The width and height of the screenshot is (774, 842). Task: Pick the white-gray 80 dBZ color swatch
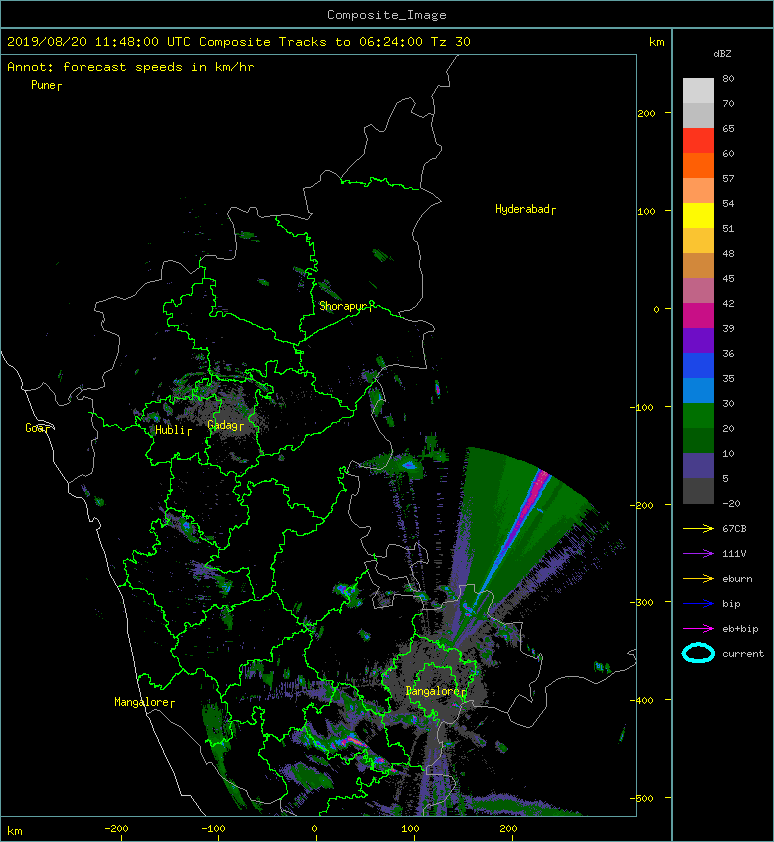(x=698, y=91)
